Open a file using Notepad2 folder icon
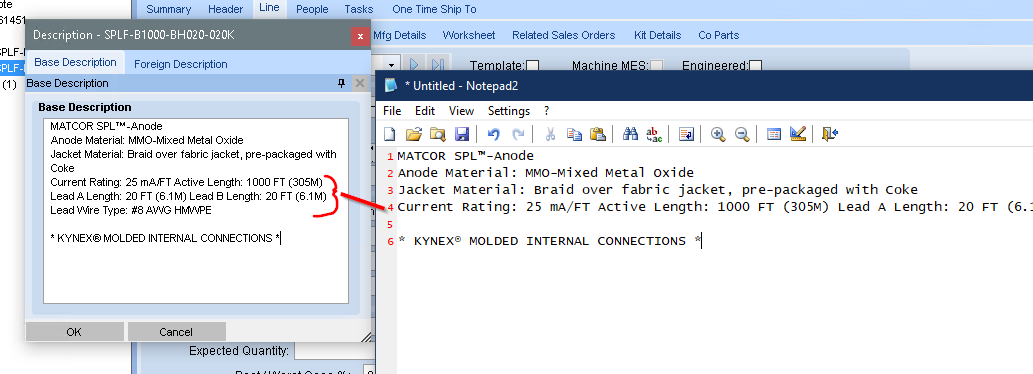Image resolution: width=1033 pixels, height=374 pixels. tap(413, 134)
